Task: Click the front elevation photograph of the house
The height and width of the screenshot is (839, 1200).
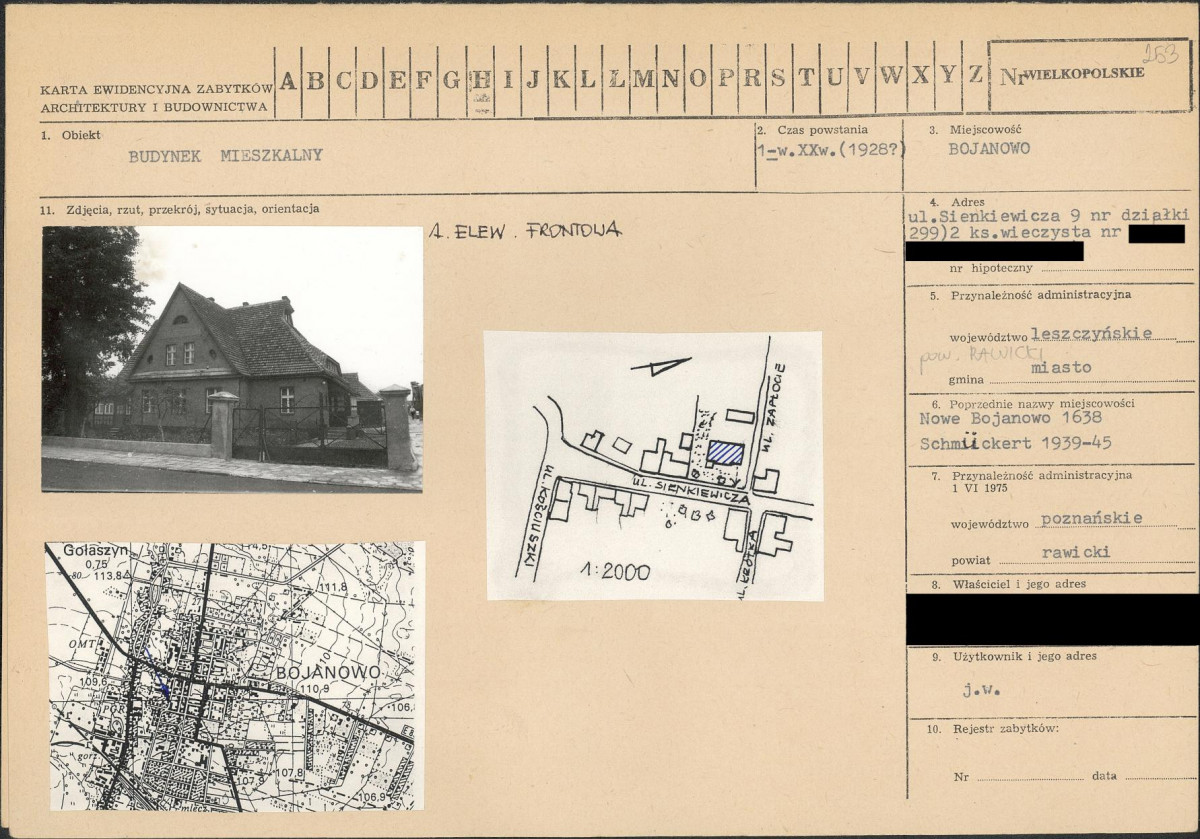Action: tap(232, 359)
